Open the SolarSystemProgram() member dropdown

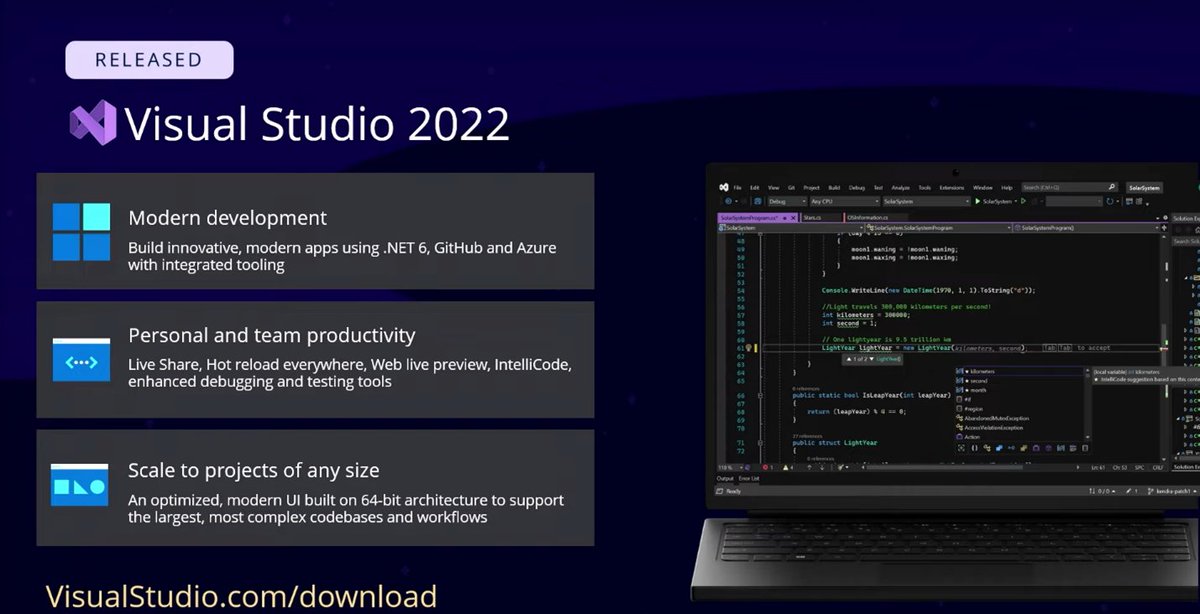(x=1085, y=228)
